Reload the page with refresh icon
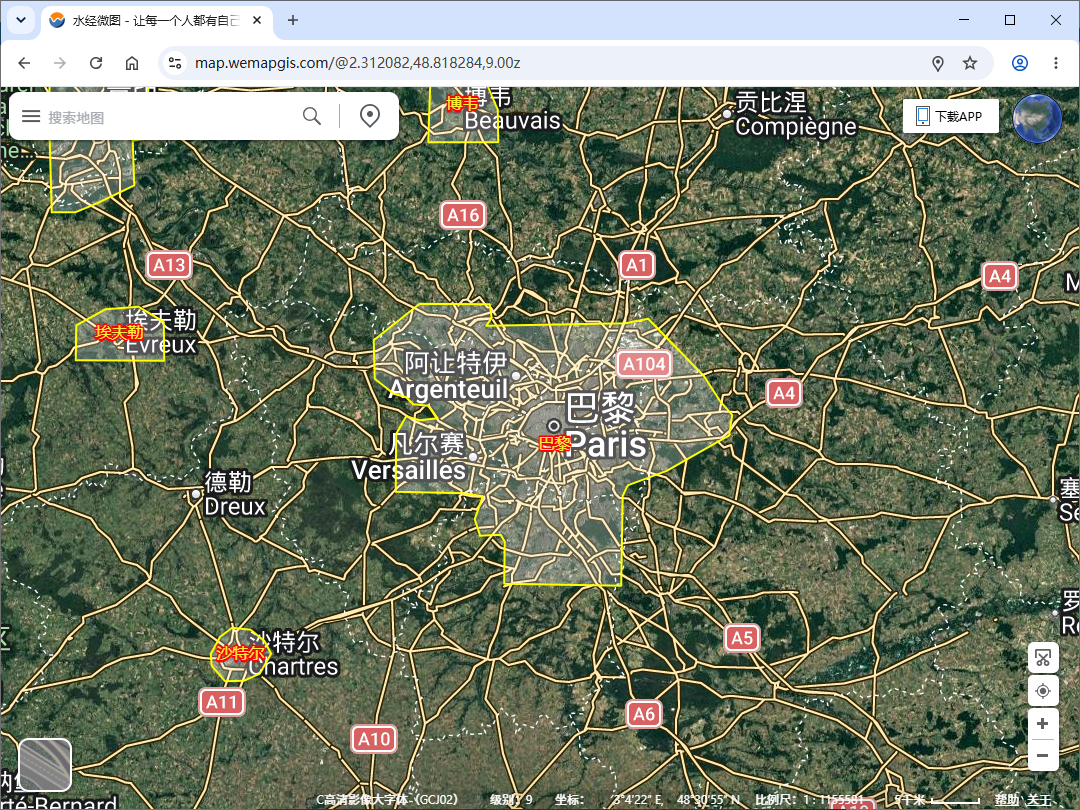The width and height of the screenshot is (1080, 810). click(x=96, y=63)
